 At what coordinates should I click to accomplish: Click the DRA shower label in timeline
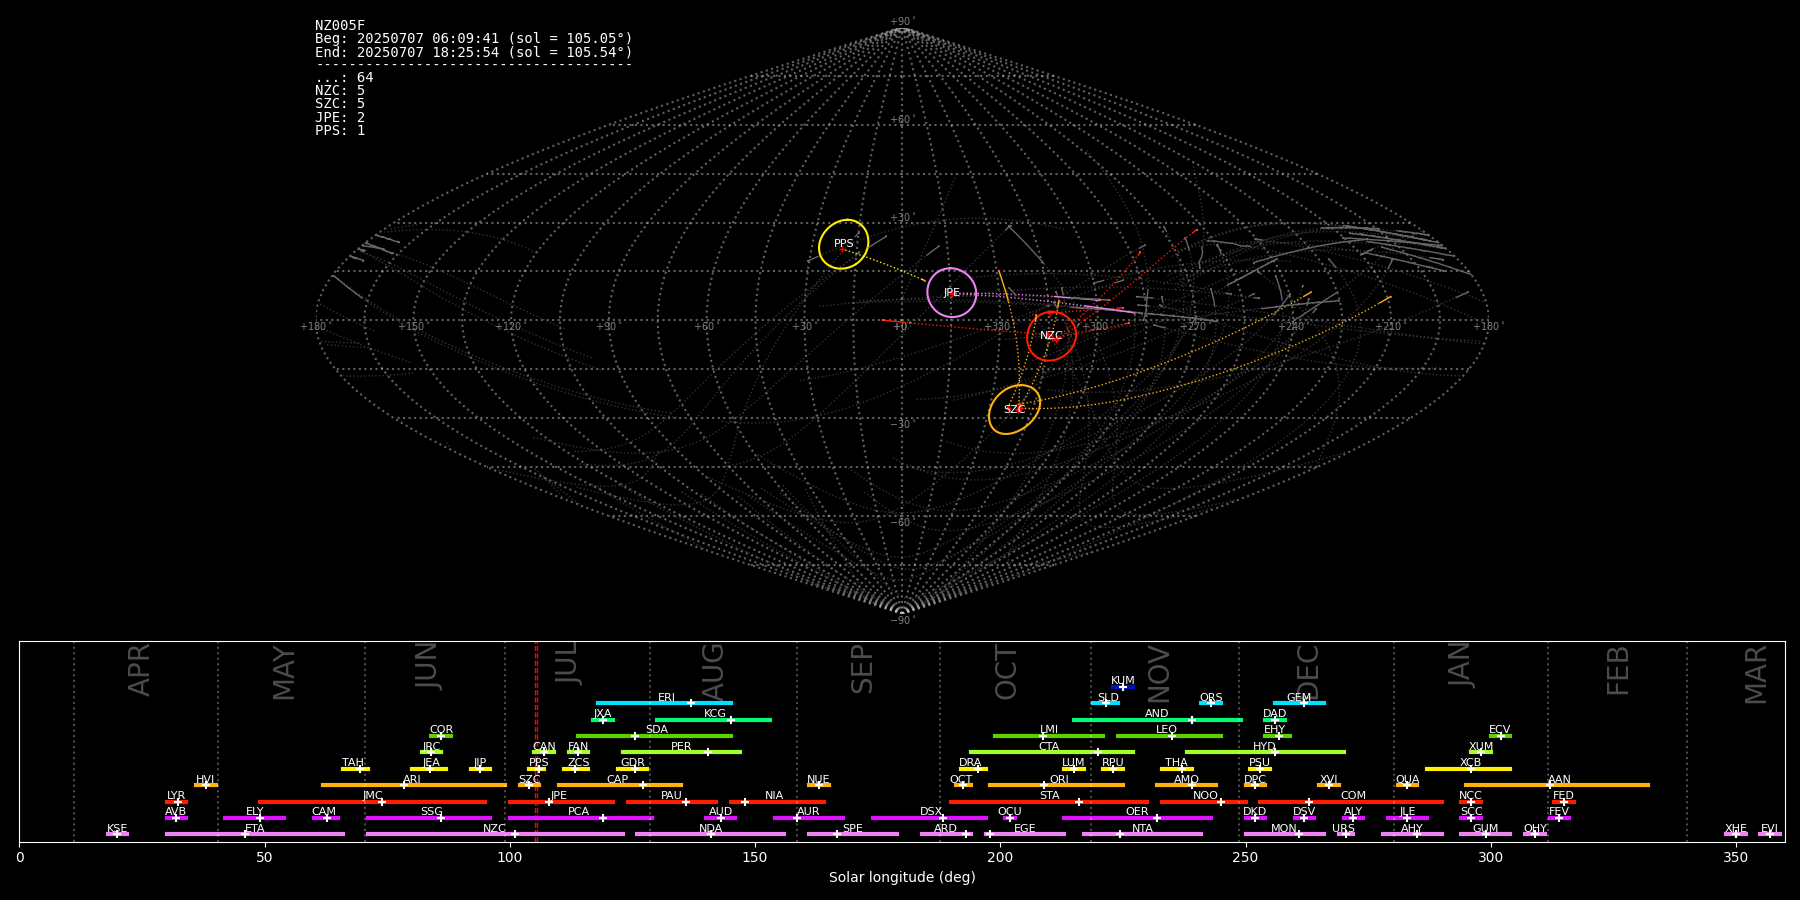(970, 763)
